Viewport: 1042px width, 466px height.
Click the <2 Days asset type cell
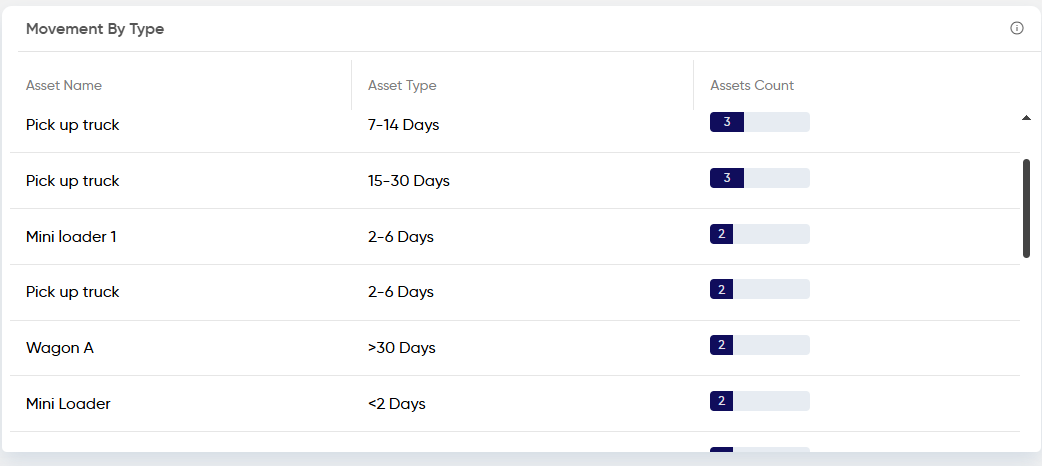coord(396,404)
